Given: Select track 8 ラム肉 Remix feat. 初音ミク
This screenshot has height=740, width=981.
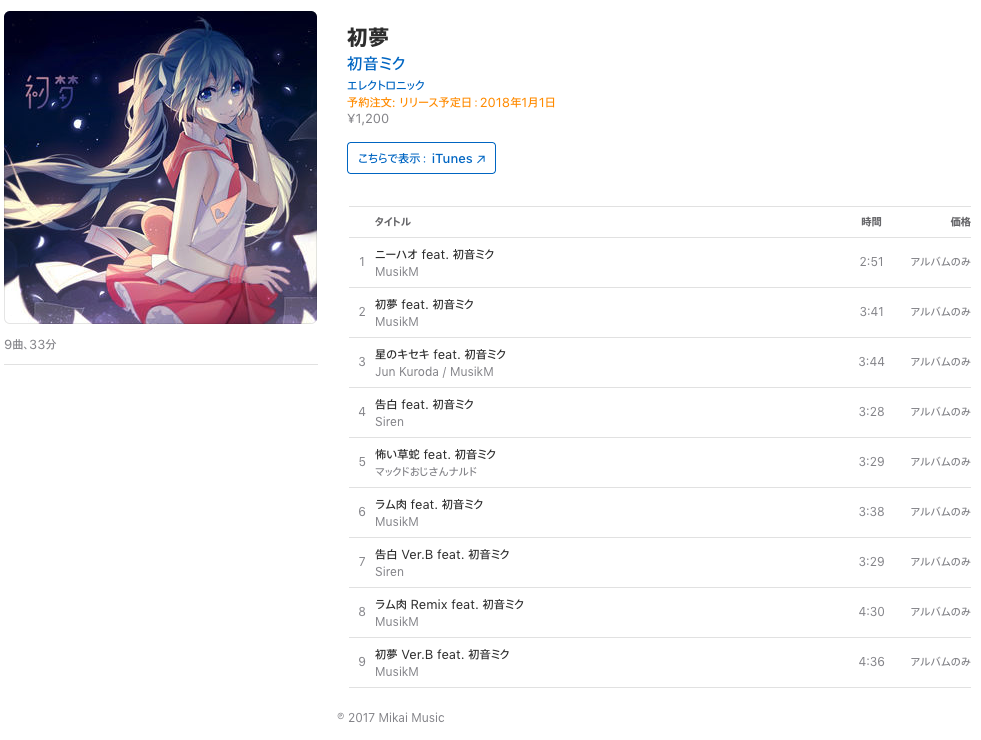Looking at the screenshot, I should tap(659, 613).
